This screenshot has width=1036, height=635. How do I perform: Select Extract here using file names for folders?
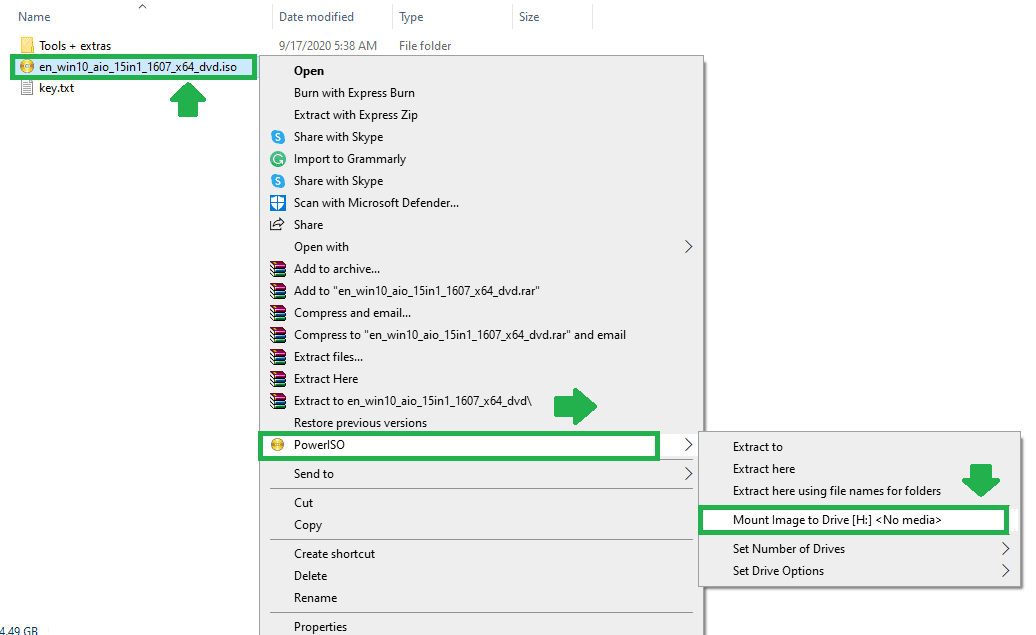tap(836, 491)
